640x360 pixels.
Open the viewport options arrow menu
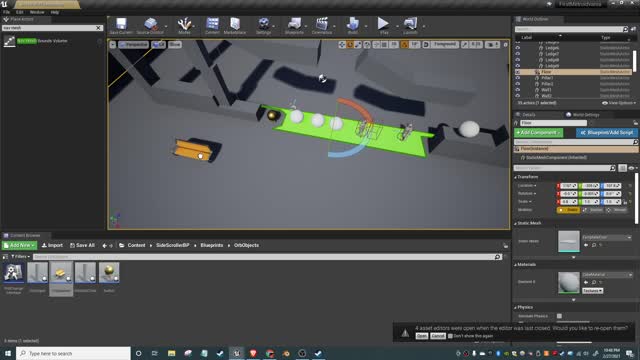[113, 44]
